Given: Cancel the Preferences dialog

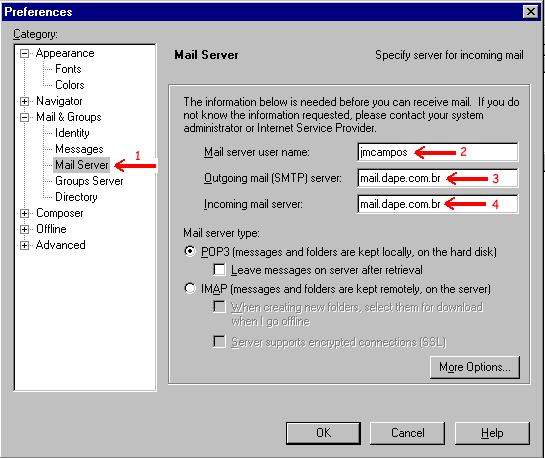Looking at the screenshot, I should (407, 433).
